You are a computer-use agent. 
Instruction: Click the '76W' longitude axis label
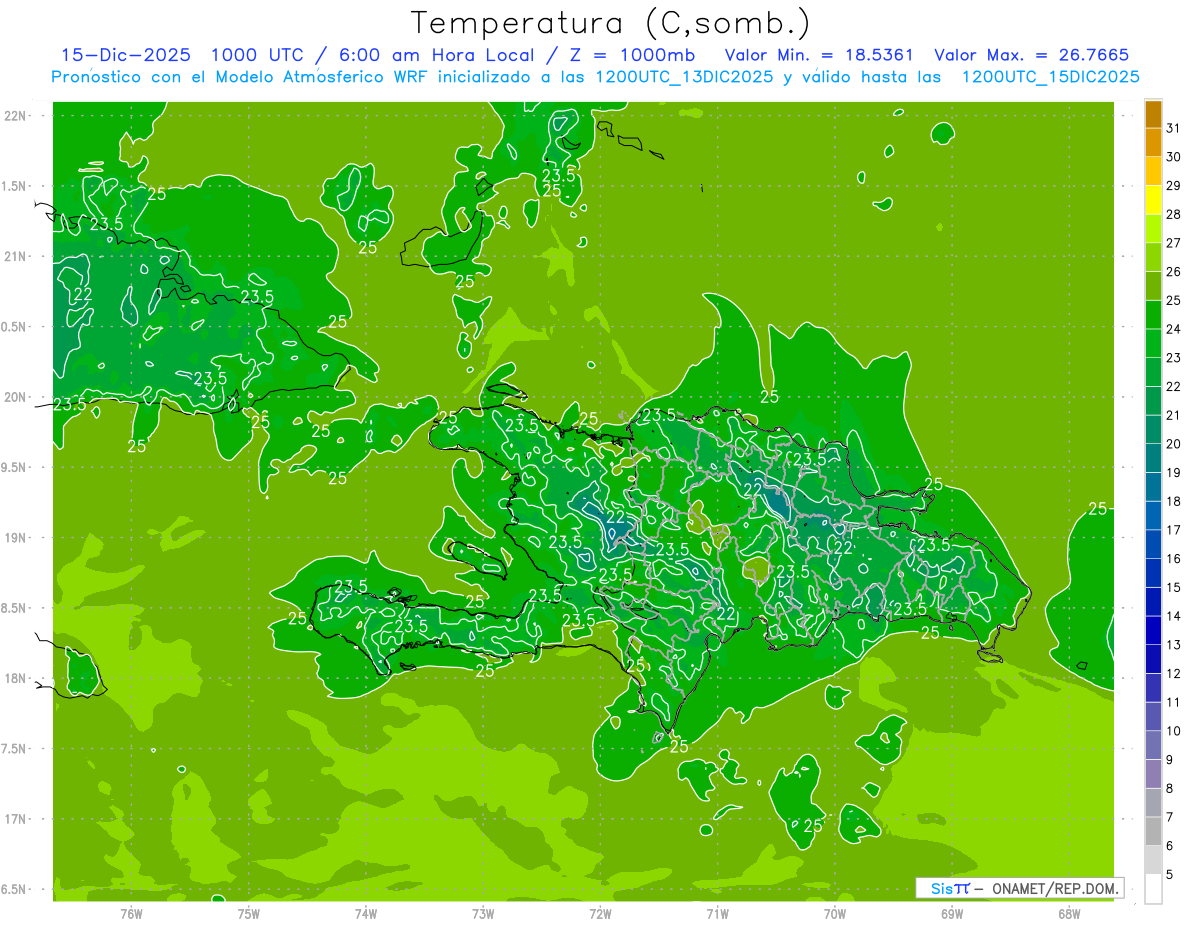coord(131,914)
